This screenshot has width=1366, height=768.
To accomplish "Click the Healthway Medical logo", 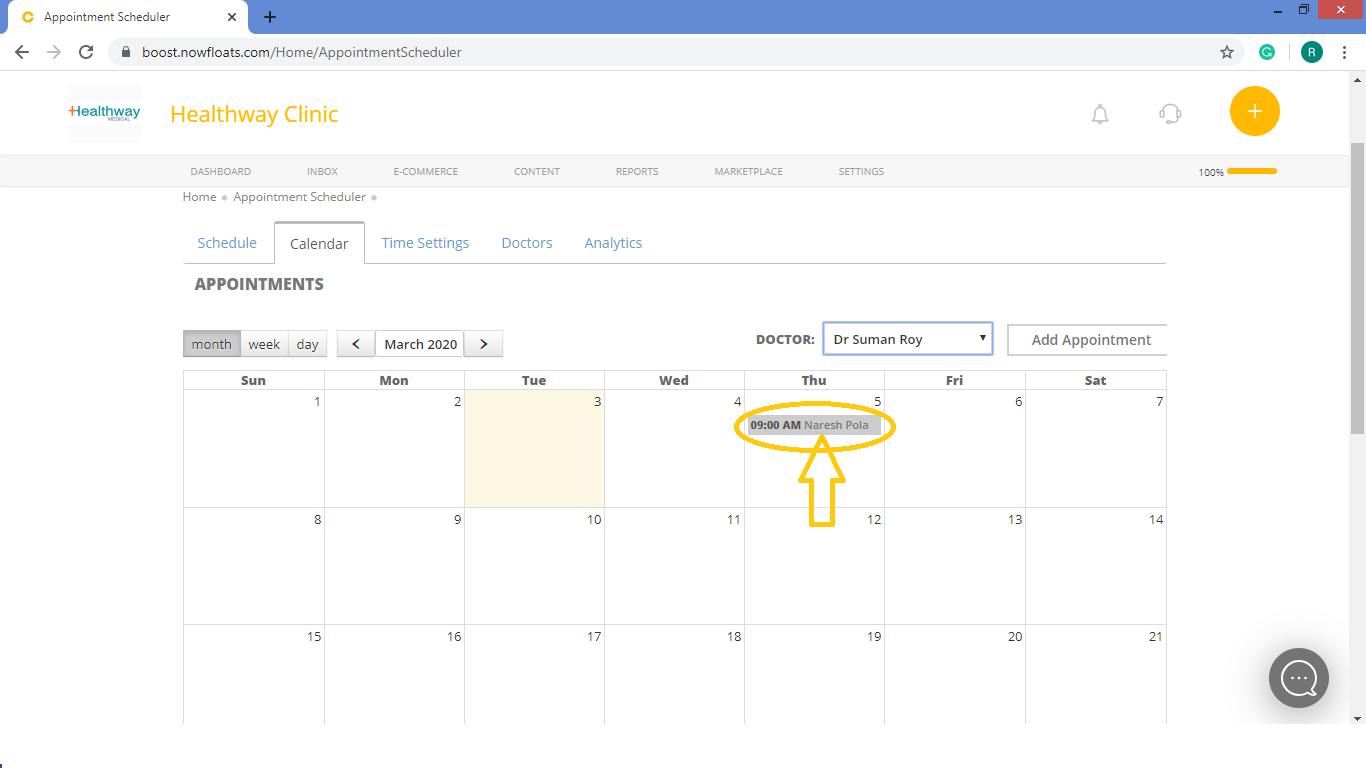I will [x=104, y=113].
